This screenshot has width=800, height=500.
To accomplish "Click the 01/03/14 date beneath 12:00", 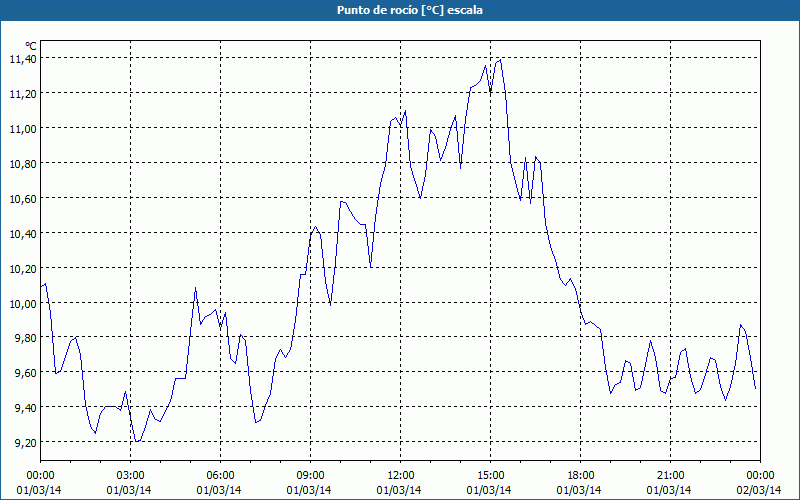I will tap(399, 490).
